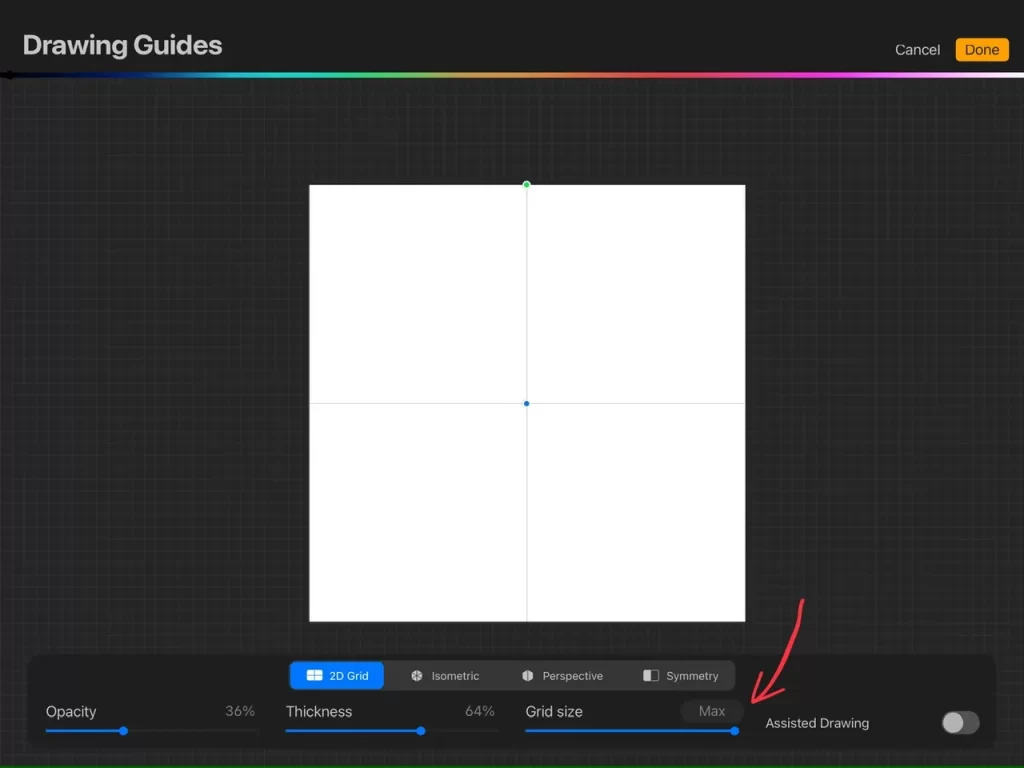
Task: Switch to the Isometric guide tab
Action: (445, 675)
